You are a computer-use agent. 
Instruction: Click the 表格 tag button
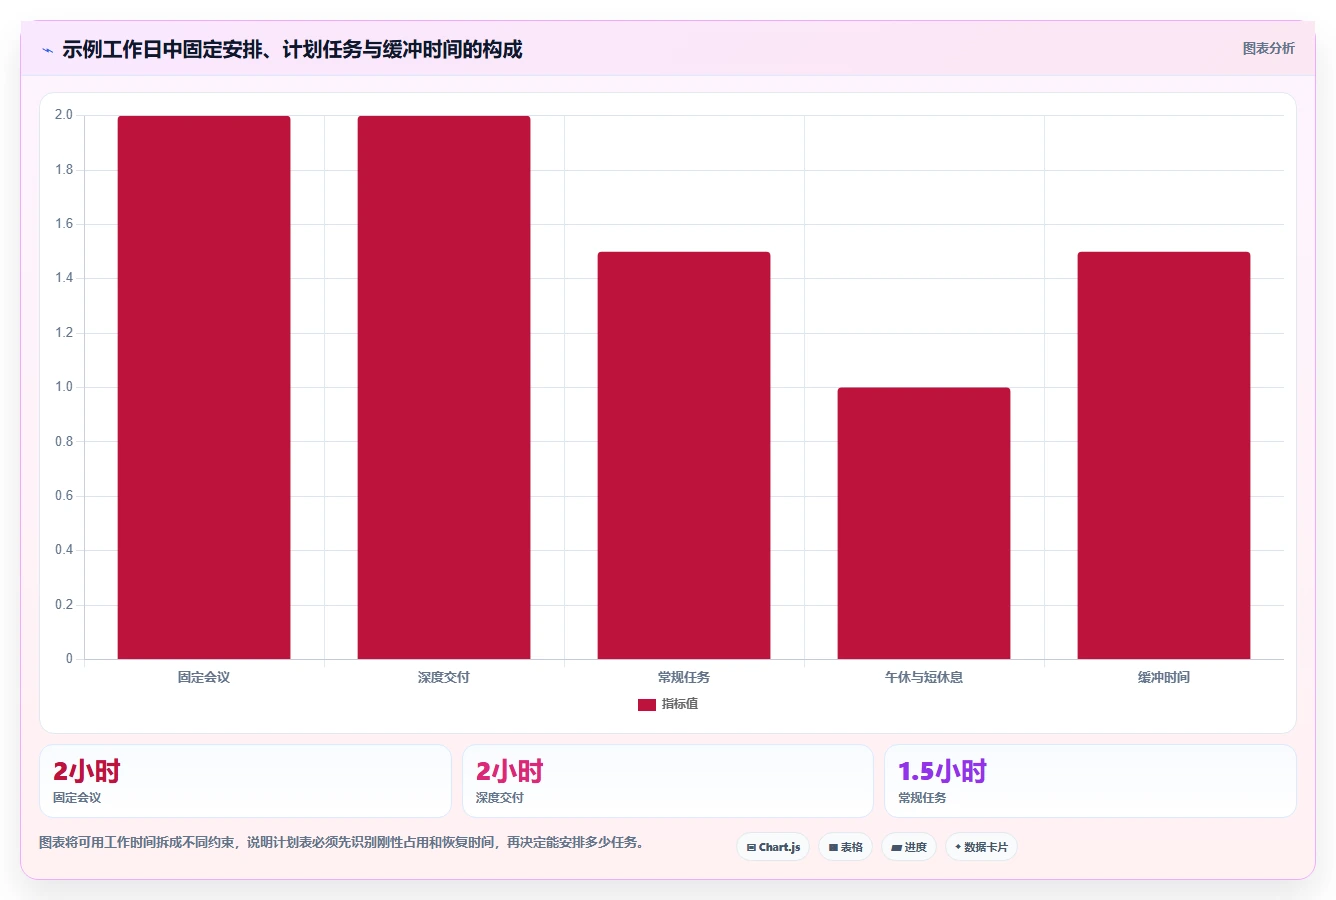point(845,847)
